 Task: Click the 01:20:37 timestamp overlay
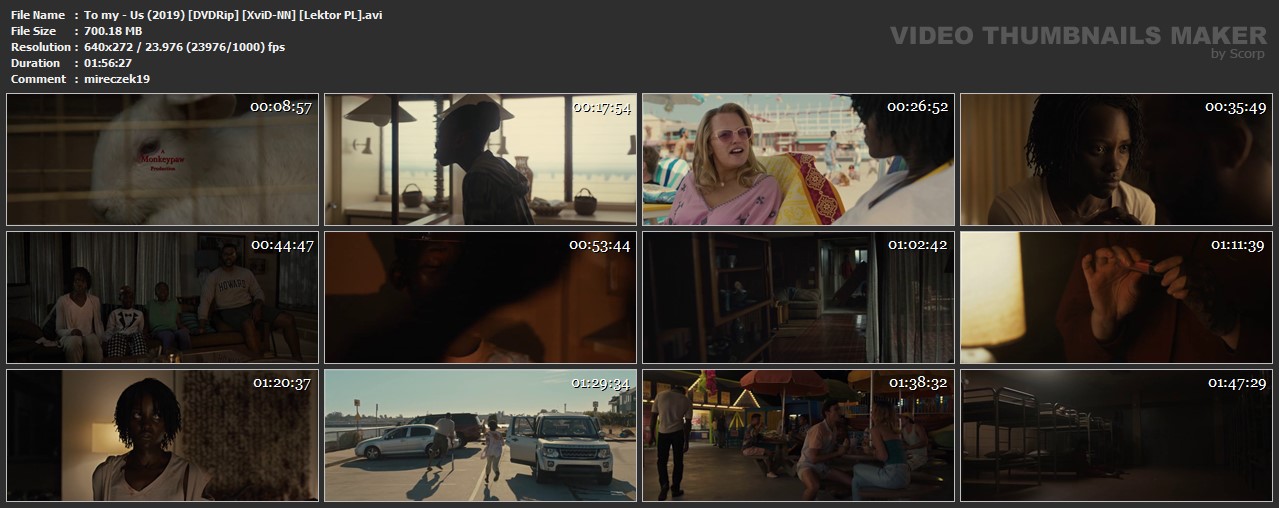283,382
